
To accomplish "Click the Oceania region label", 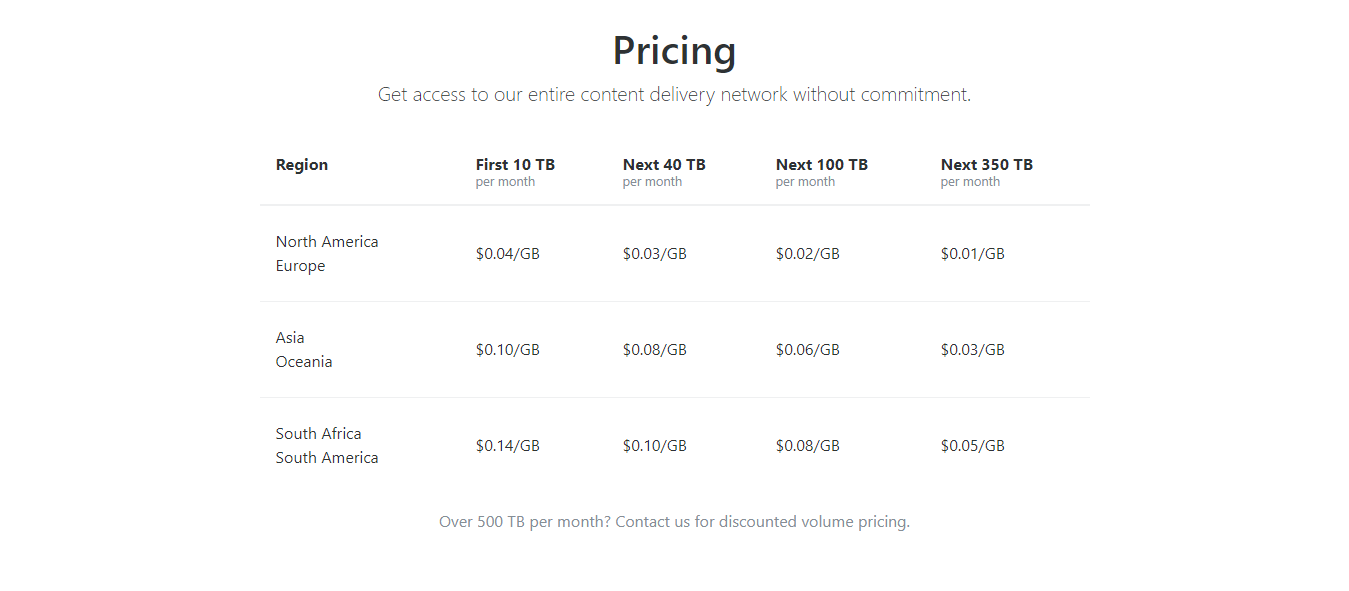I will (x=304, y=362).
